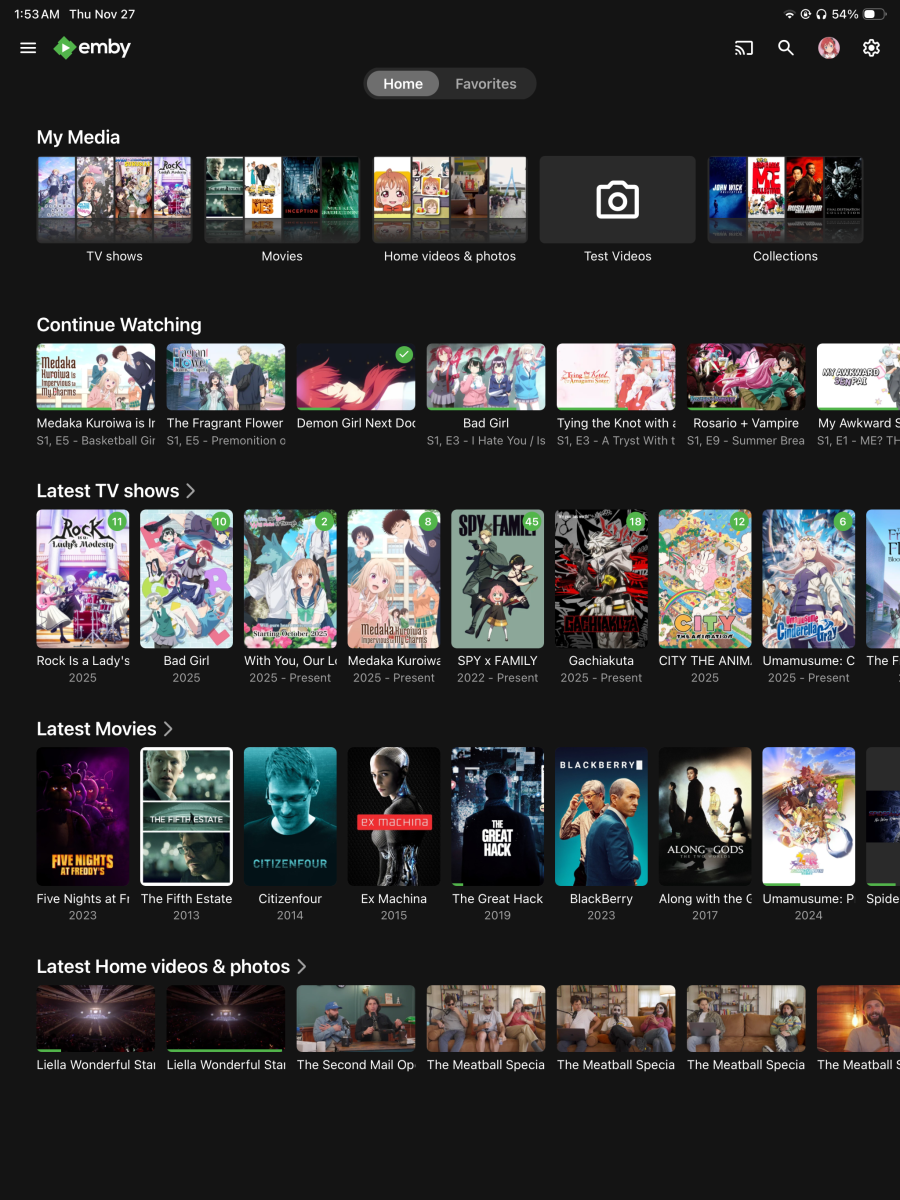900x1200 pixels.
Task: Expand Latest TV shows chevron
Action: tap(191, 491)
